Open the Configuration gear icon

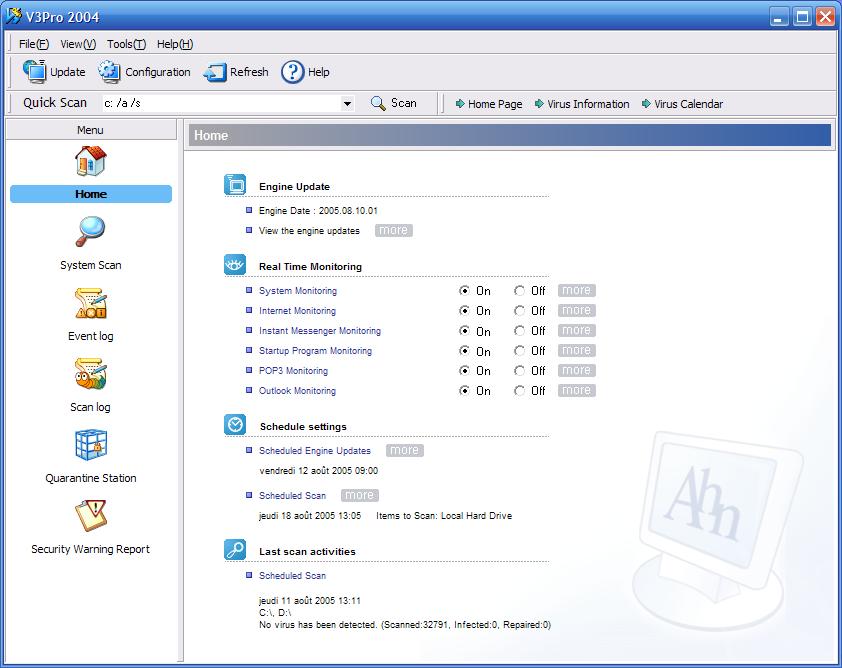110,71
